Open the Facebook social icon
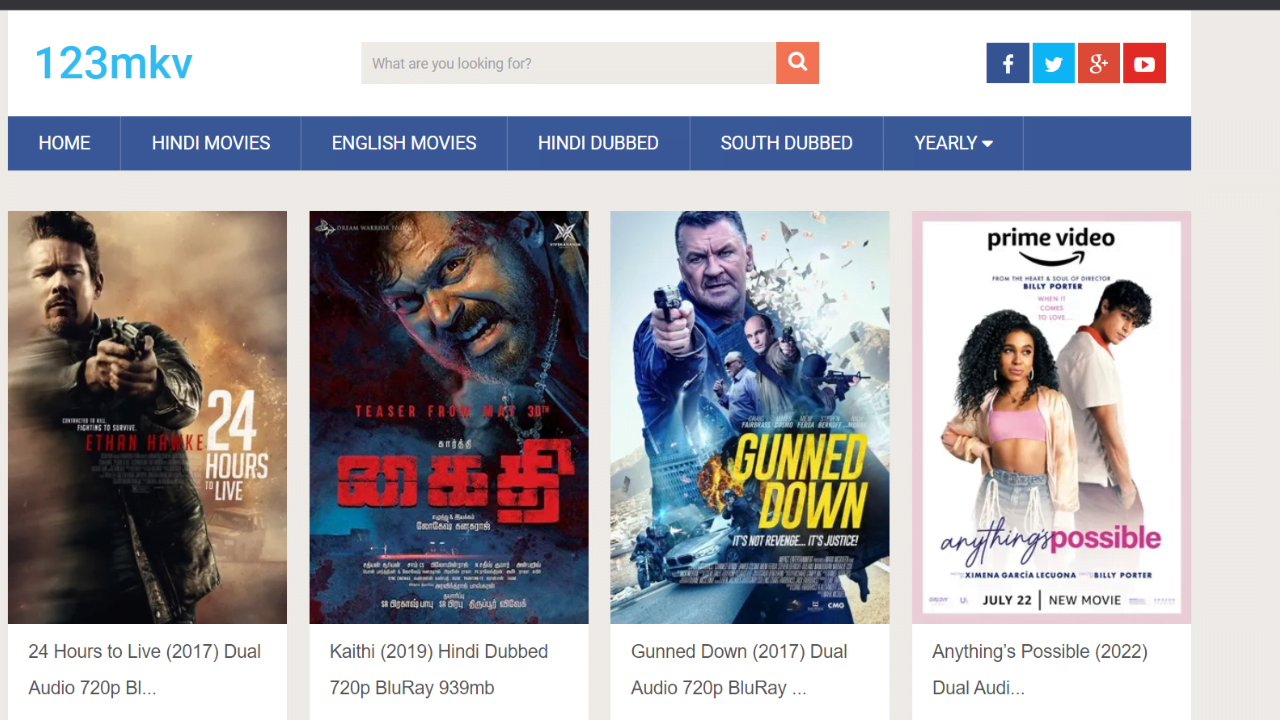This screenshot has height=720, width=1280. point(1007,64)
